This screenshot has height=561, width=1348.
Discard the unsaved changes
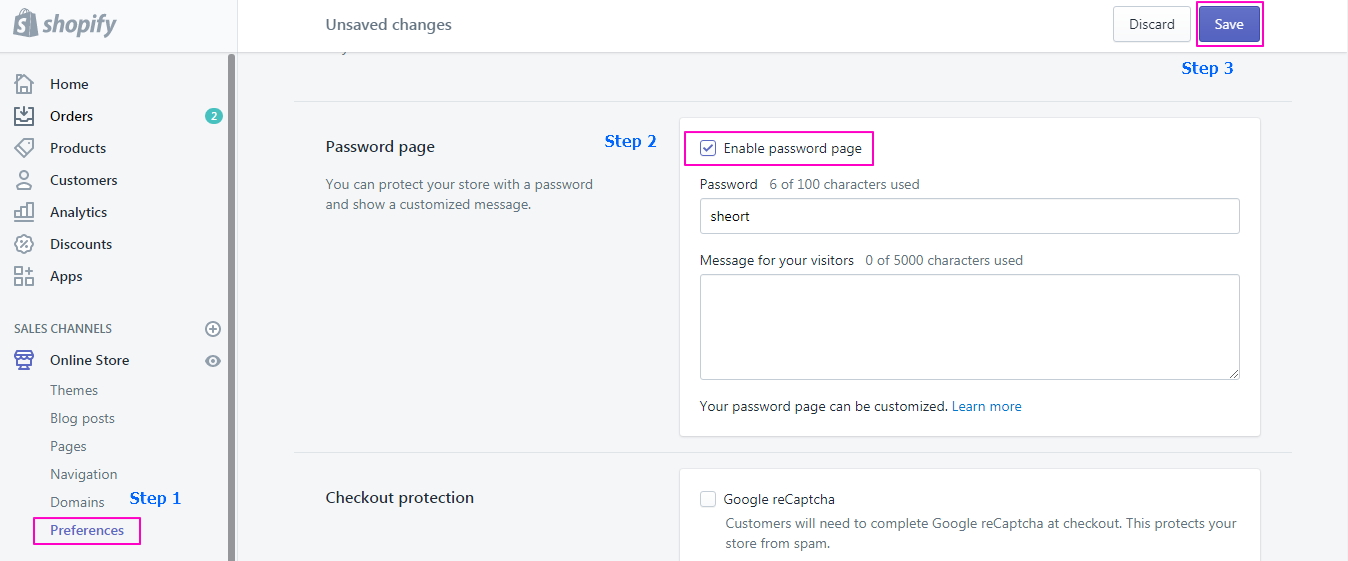(x=1151, y=24)
